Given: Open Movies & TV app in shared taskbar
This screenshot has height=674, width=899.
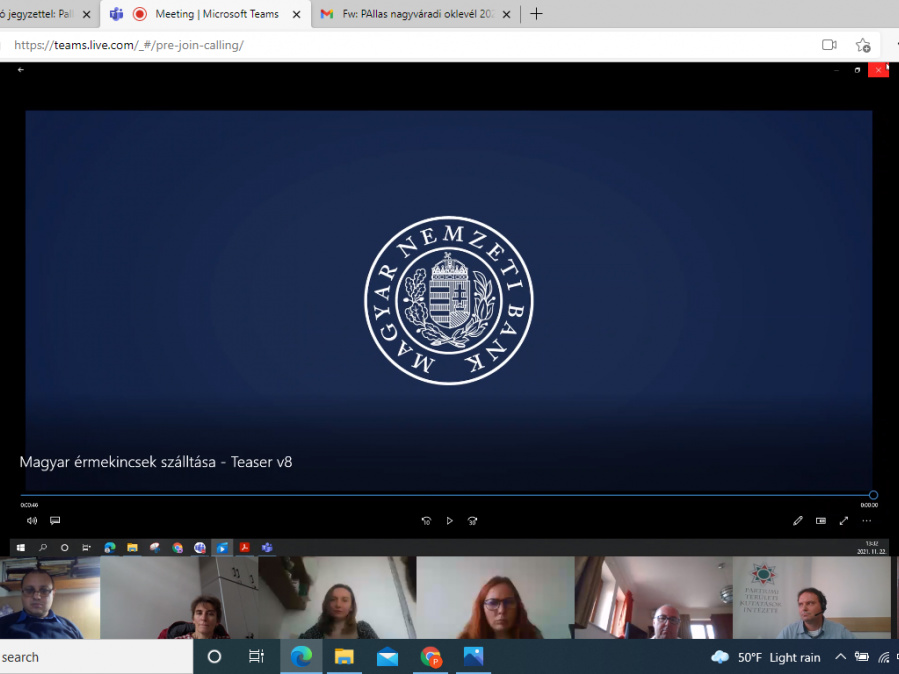Looking at the screenshot, I should click(x=222, y=547).
